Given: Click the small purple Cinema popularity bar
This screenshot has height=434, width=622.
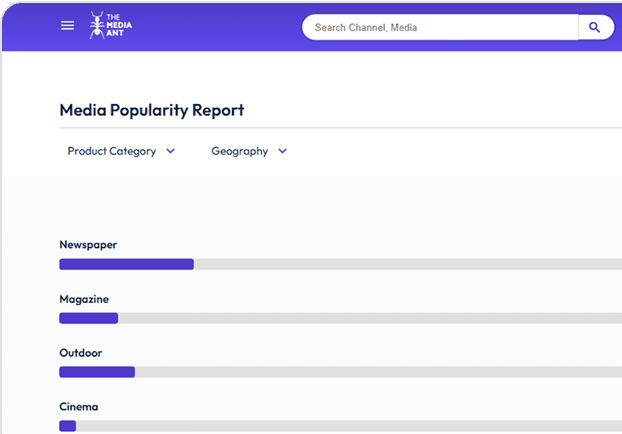Looking at the screenshot, I should click(x=67, y=426).
